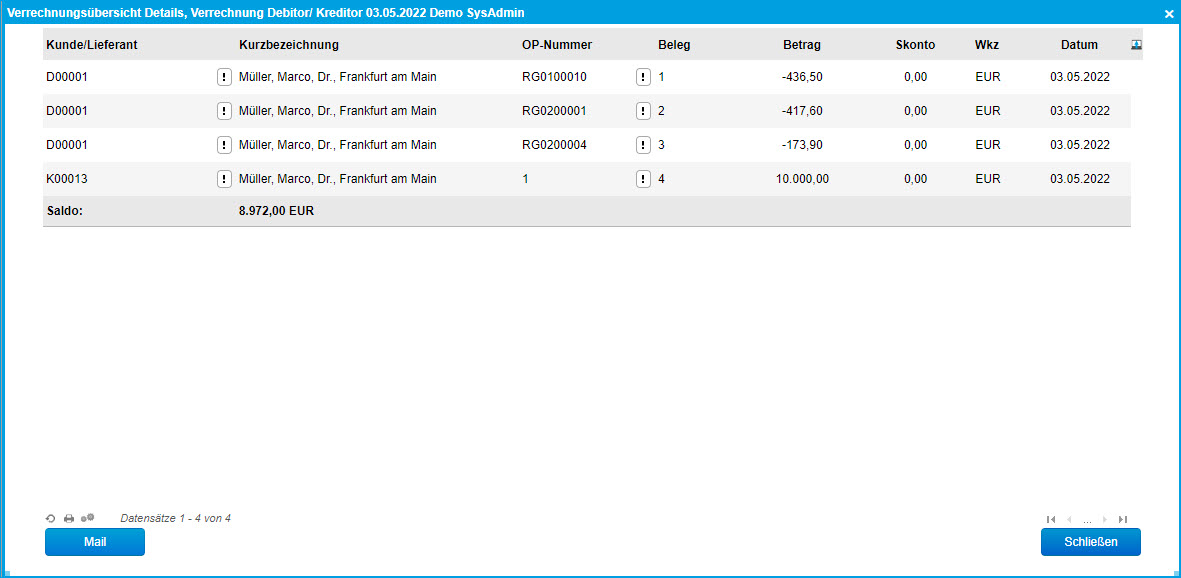Open the info icon beside K00013

click(x=224, y=179)
